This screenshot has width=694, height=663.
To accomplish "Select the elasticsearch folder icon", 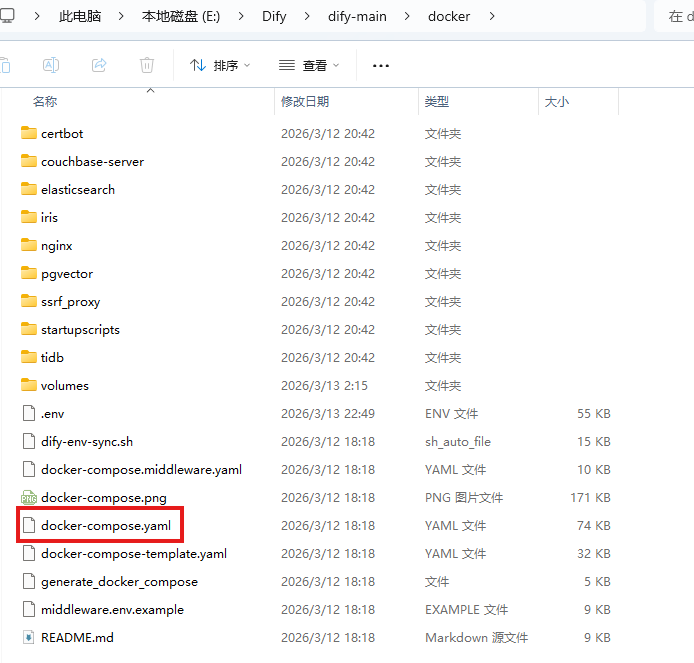I will pos(29,189).
